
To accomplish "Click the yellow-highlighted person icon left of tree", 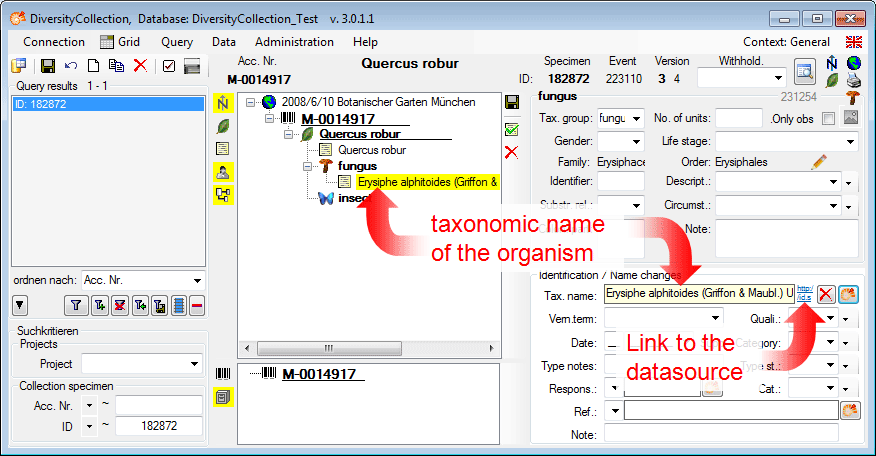I will 223,170.
